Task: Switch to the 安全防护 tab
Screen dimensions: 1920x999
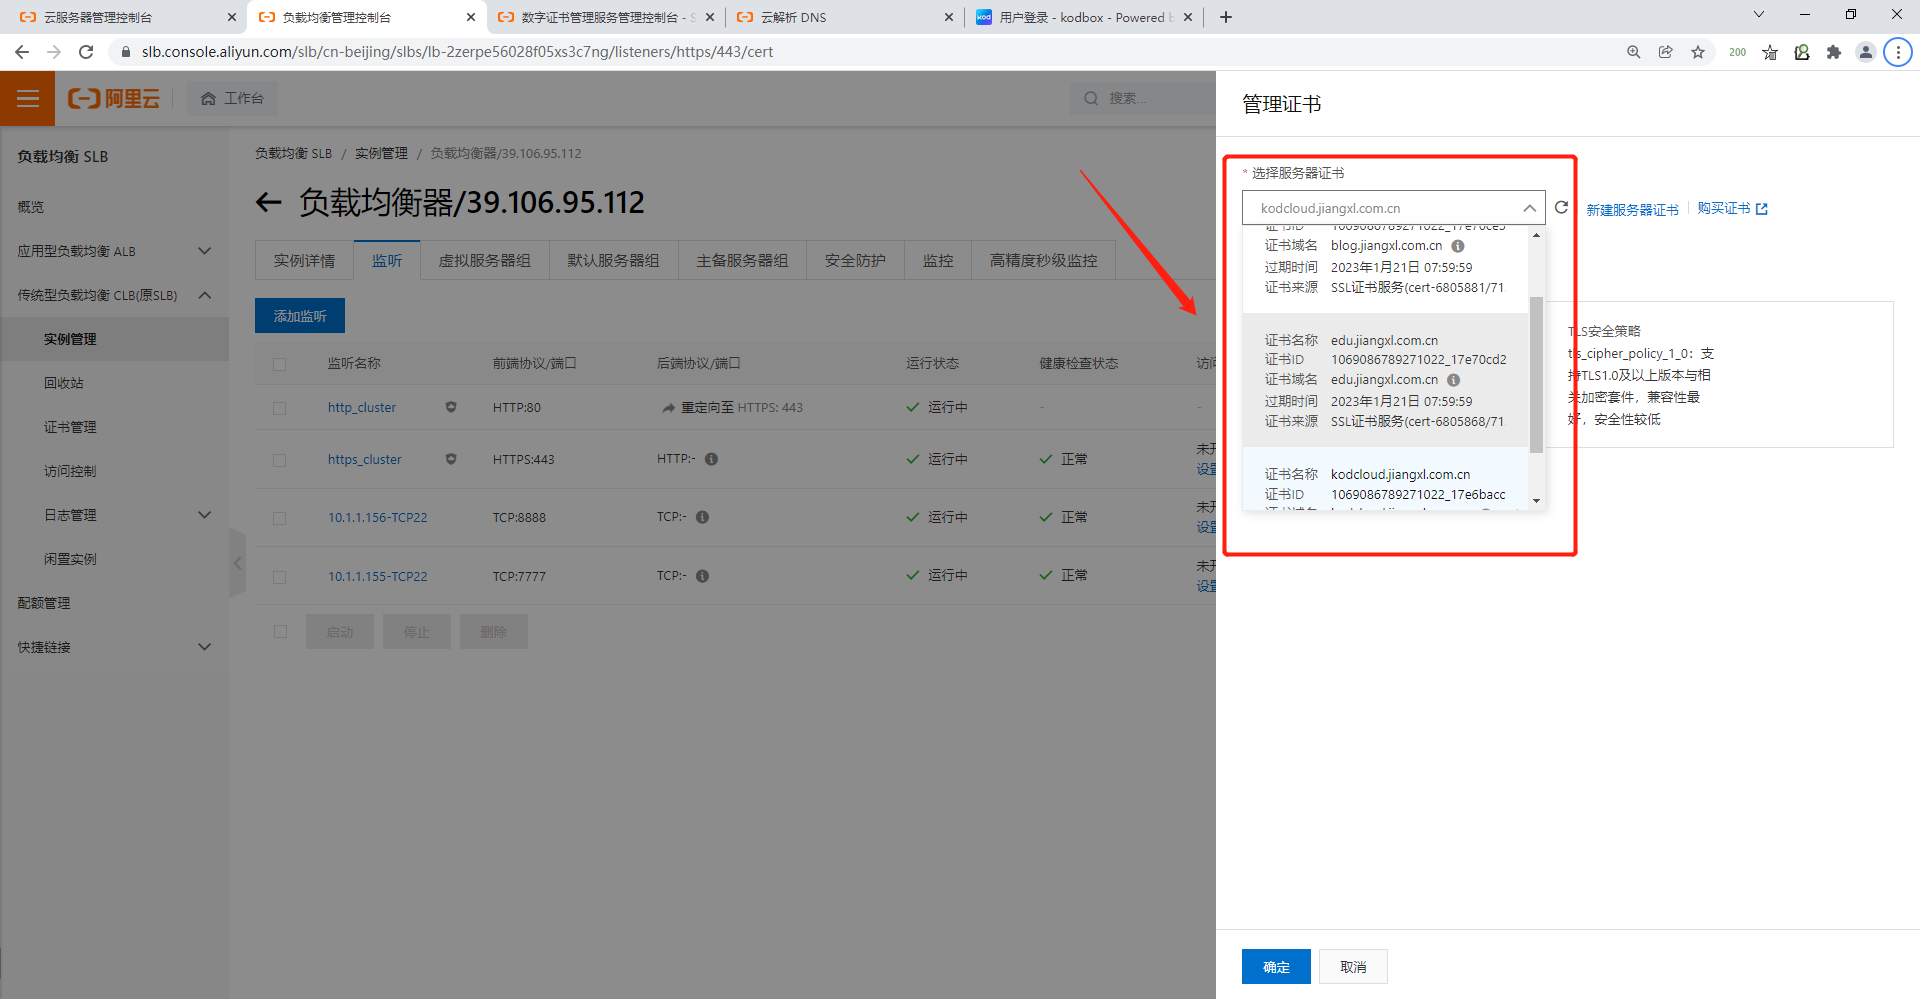Action: click(855, 261)
